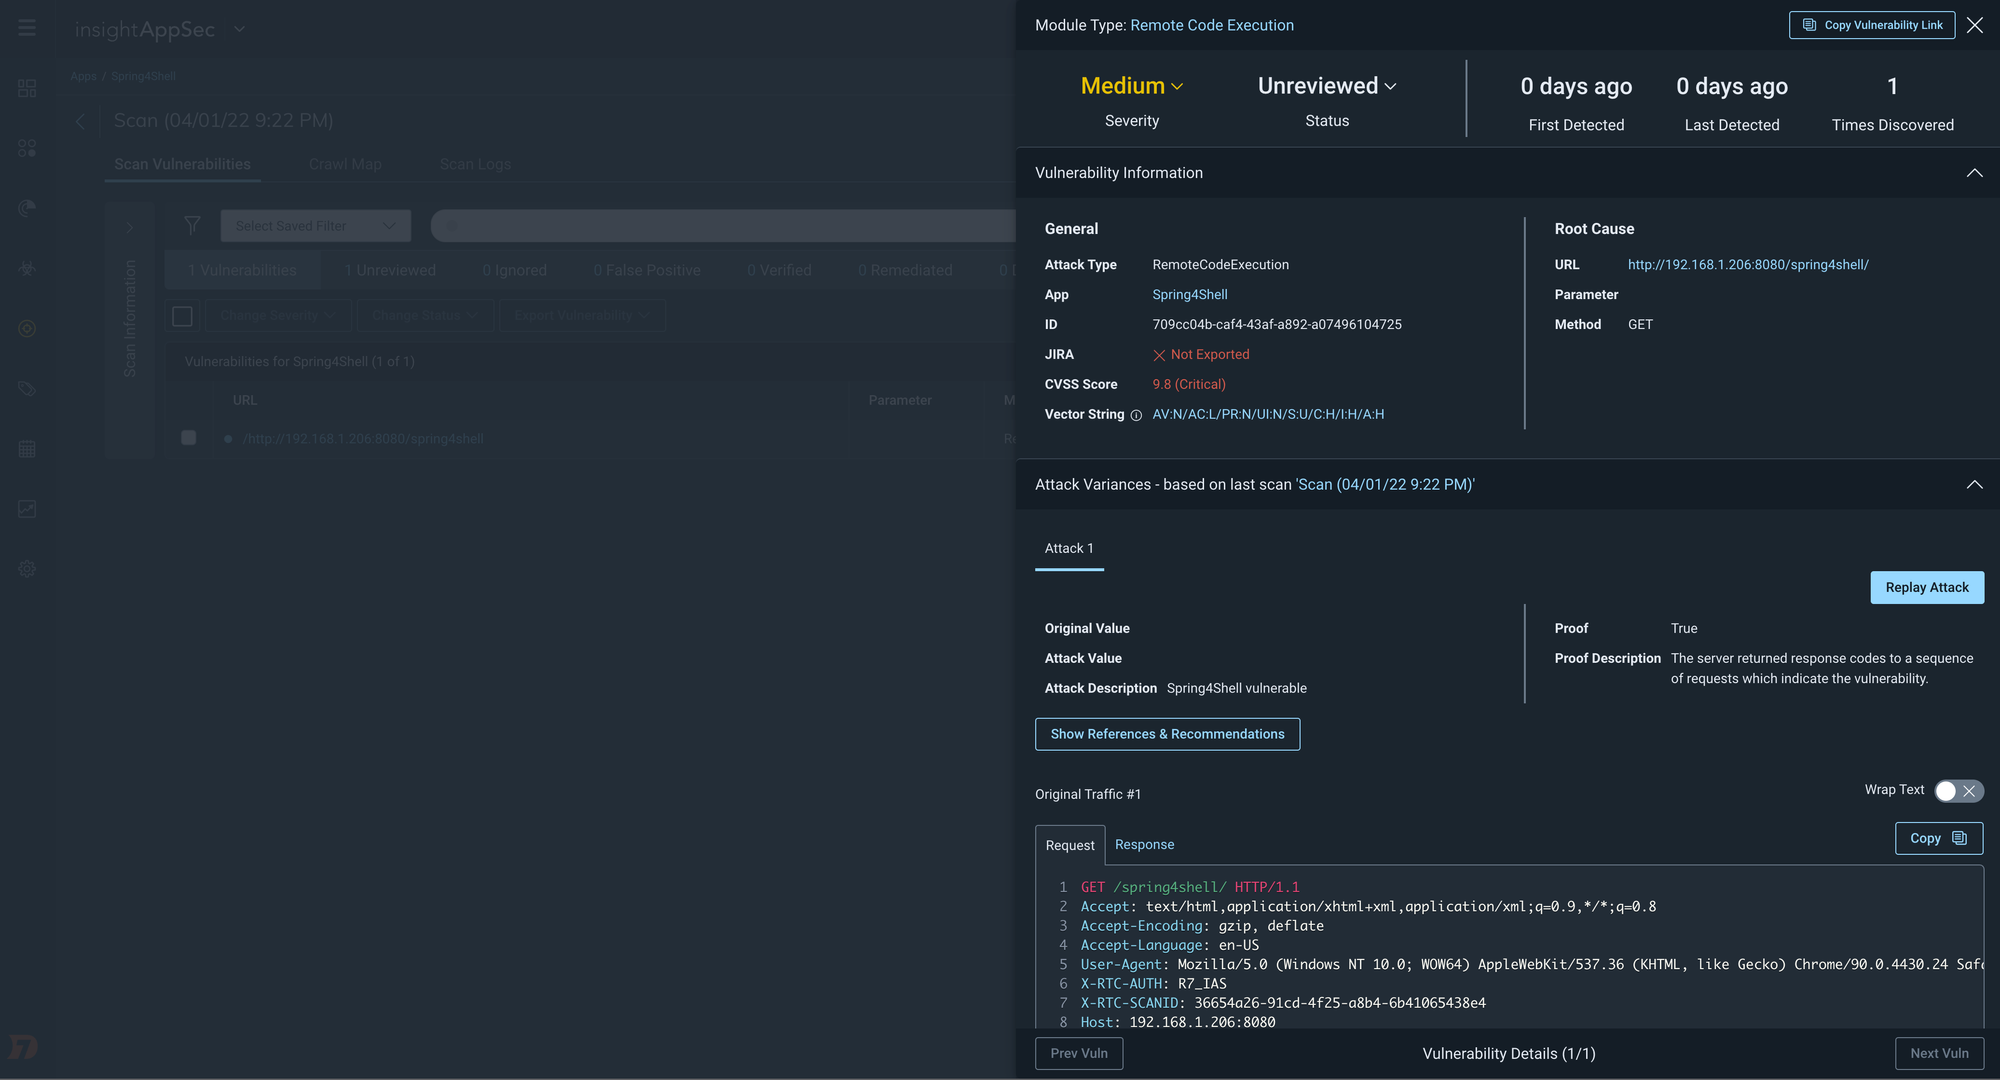Screen dimensions: 2000x1080
Task: Click the dashboard grid sidebar icon
Action: [27, 88]
